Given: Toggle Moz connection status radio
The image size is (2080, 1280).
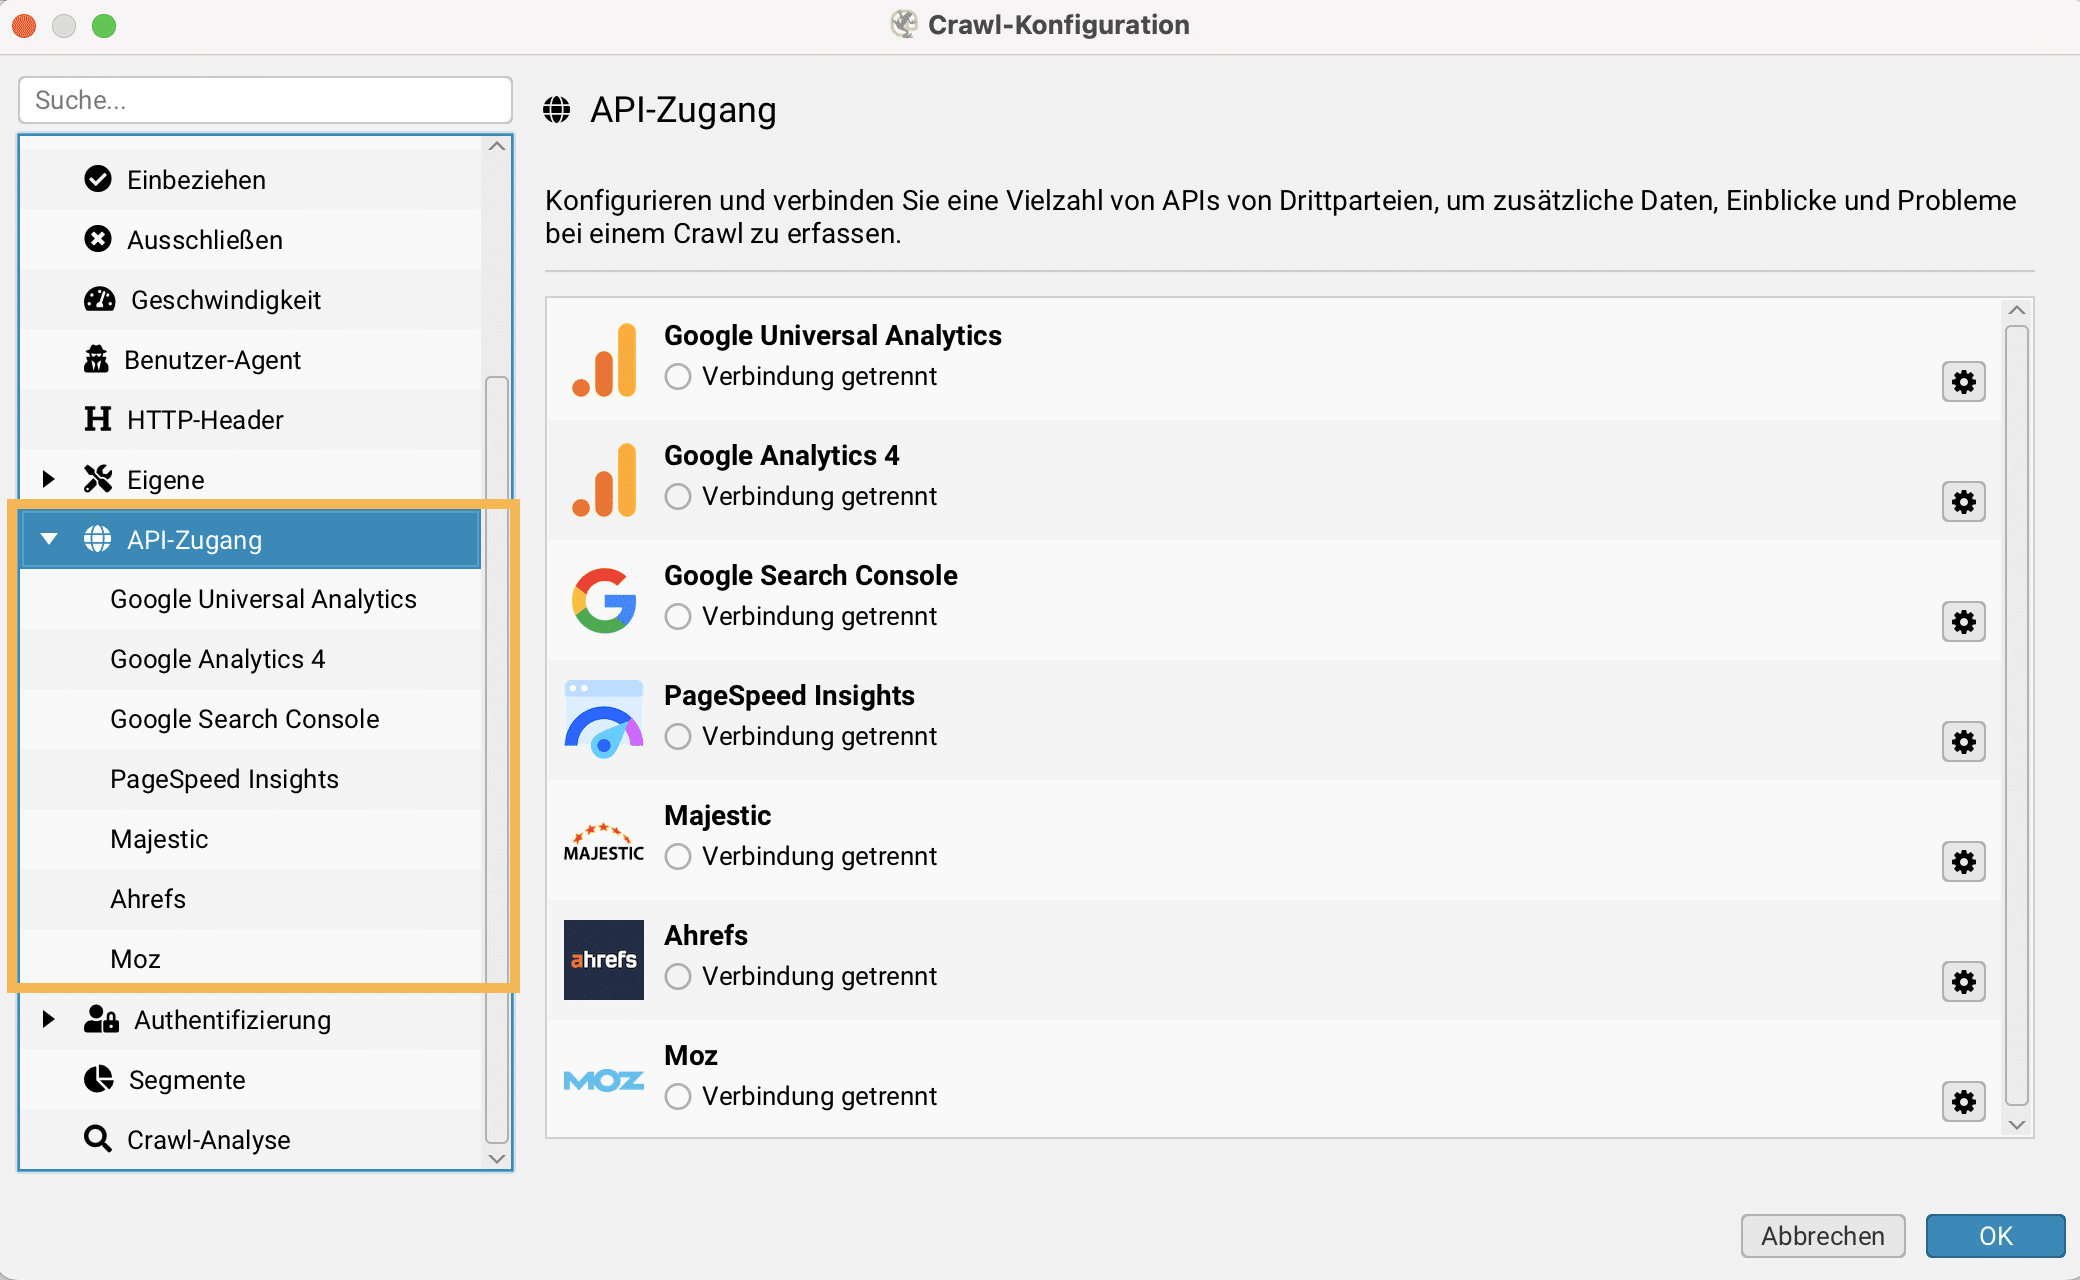Looking at the screenshot, I should point(678,1097).
